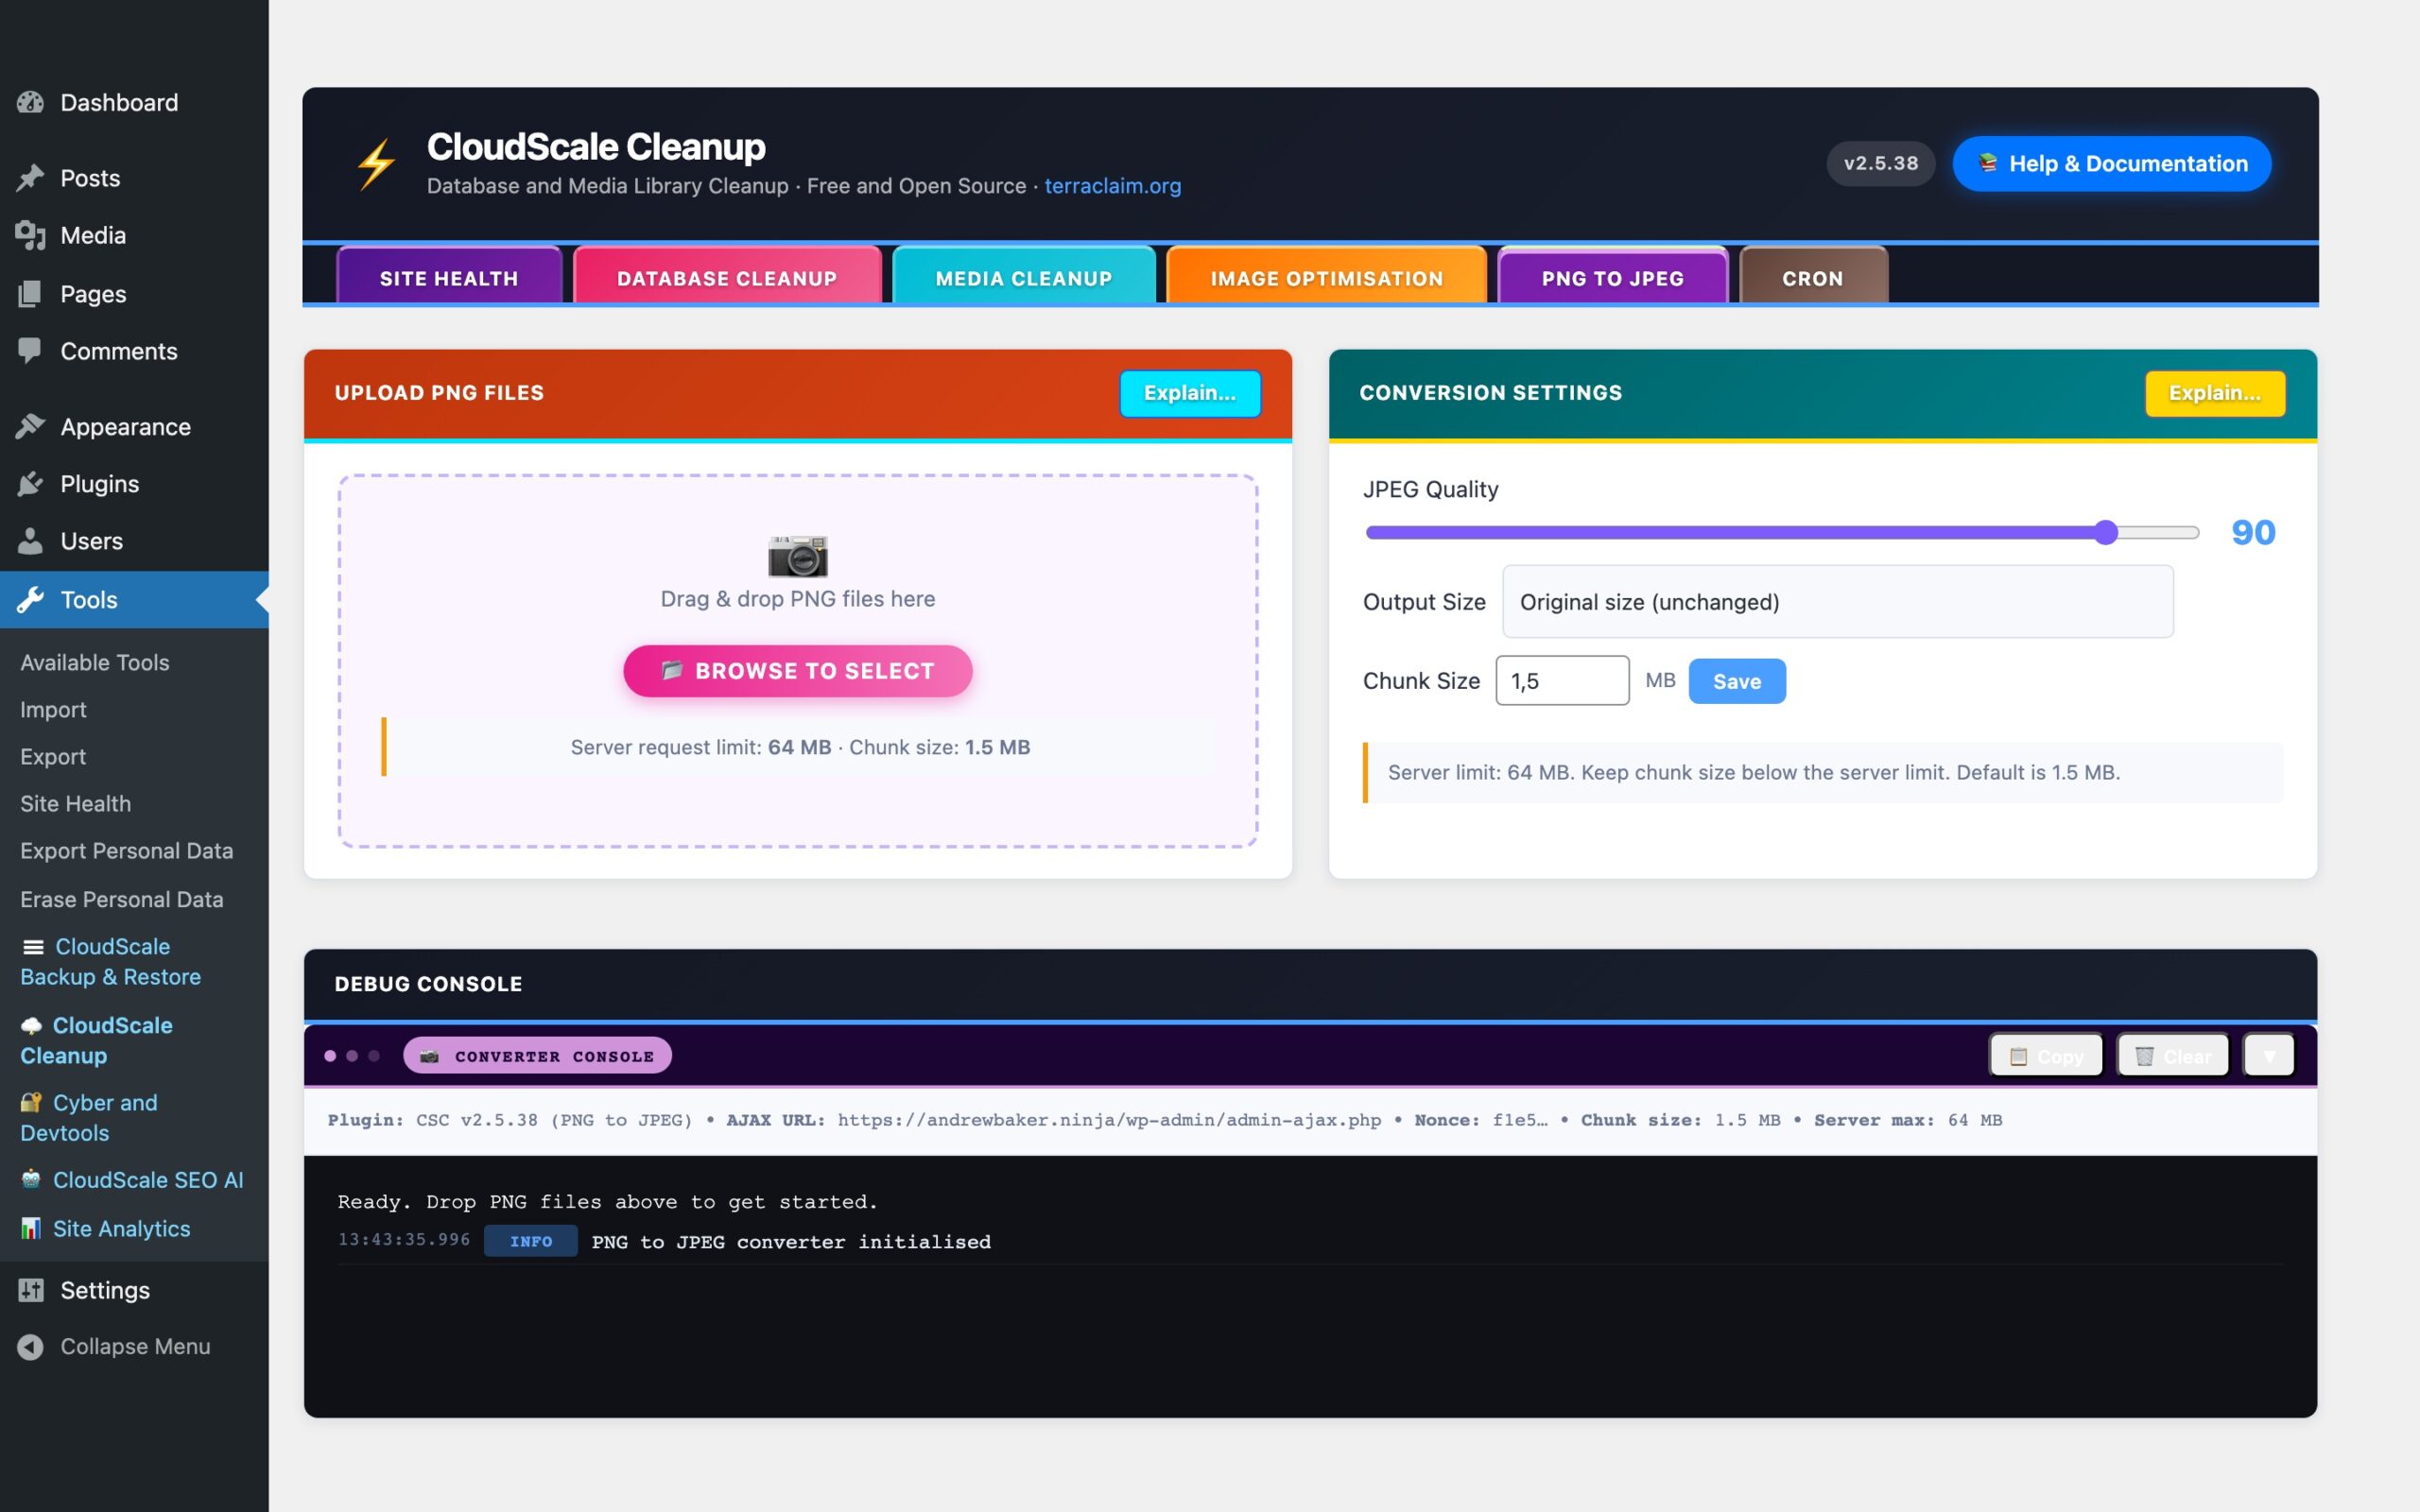Click the trash icon on Clear button
2420x1512 pixels.
pyautogui.click(x=2144, y=1056)
